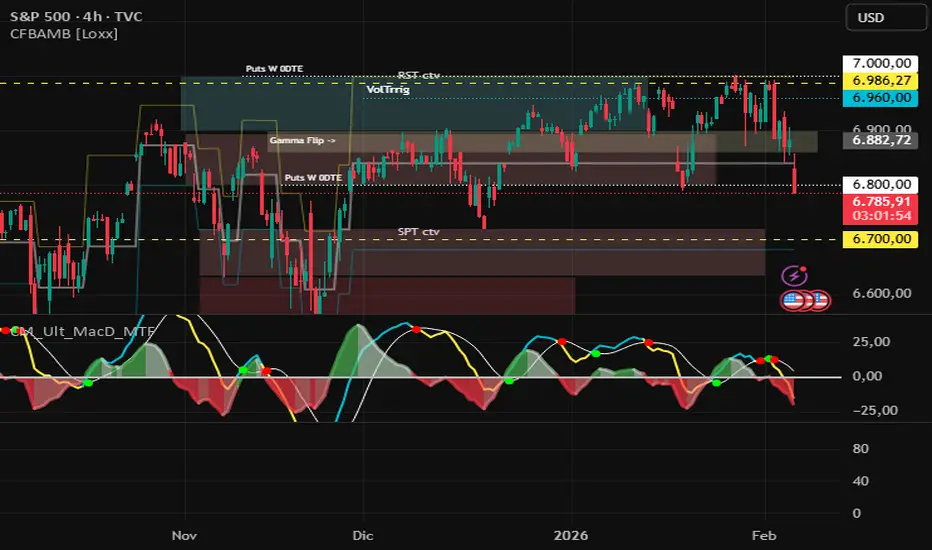This screenshot has height=550, width=932.
Task: Click the white 6.800,00 price label
Action: coord(881,184)
